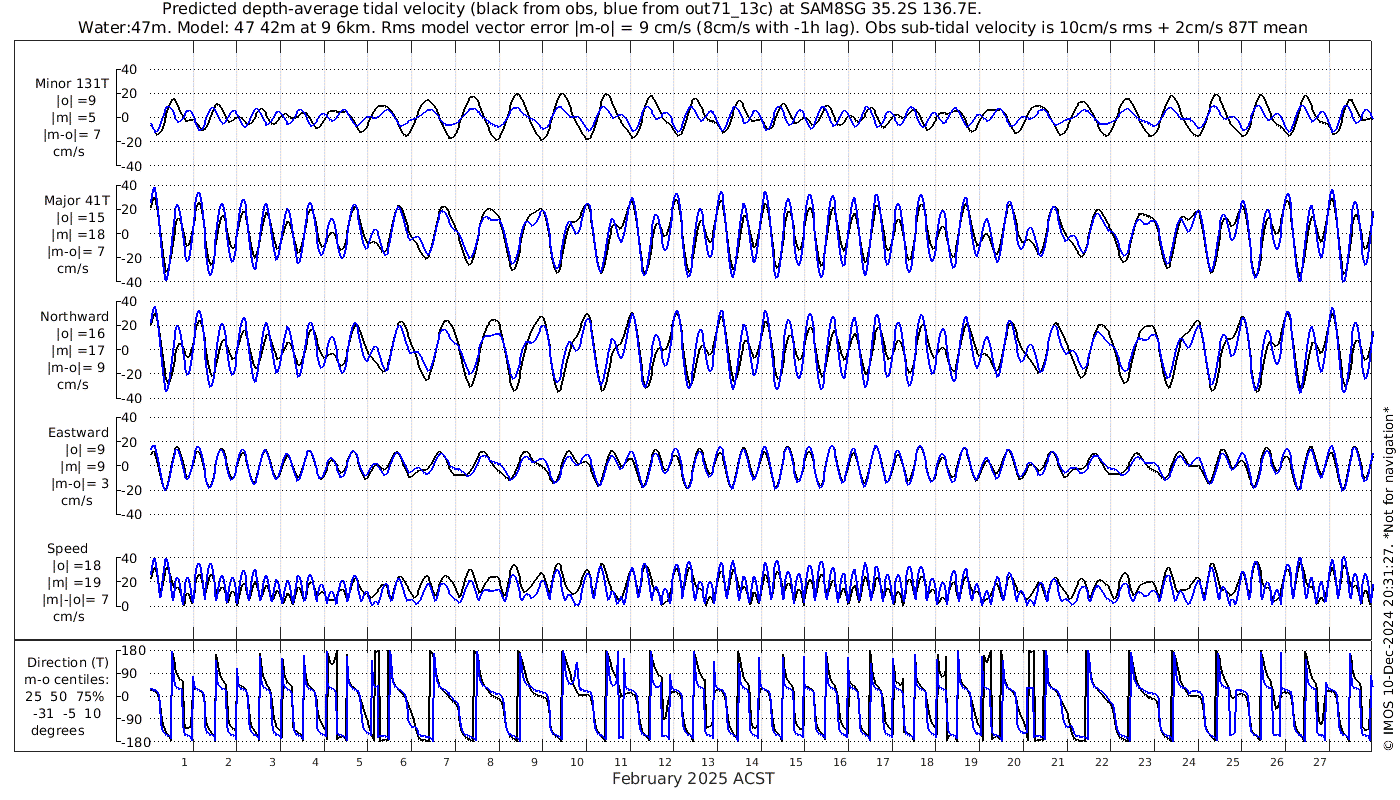Click day '5' on the date axis
Screen dimensions: 1400x800
359,762
